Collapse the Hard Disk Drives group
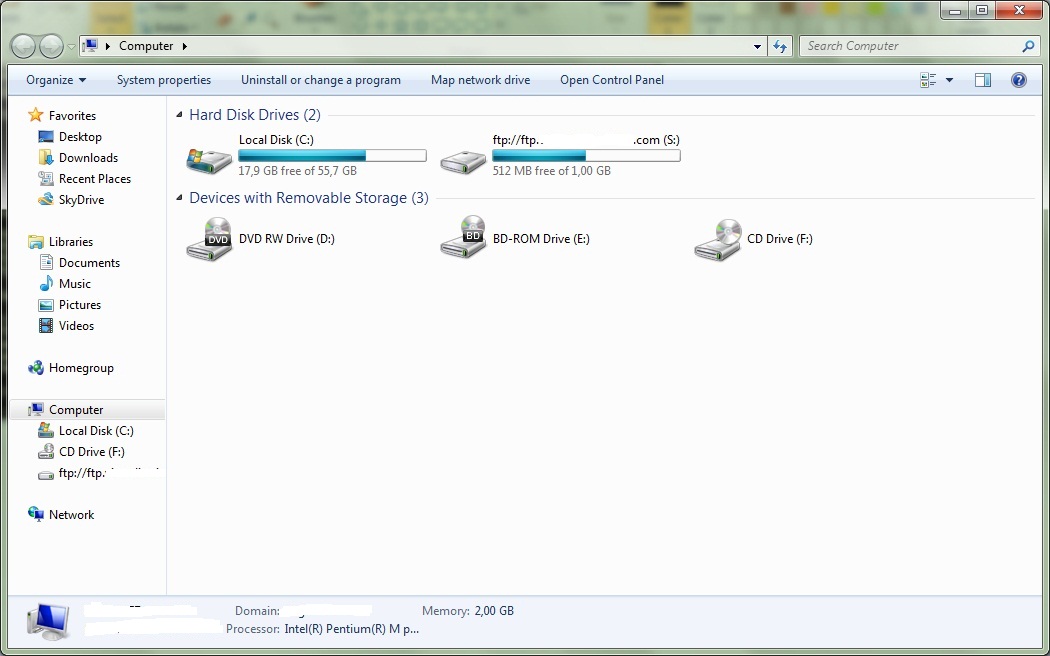The image size is (1050, 656). pyautogui.click(x=180, y=116)
